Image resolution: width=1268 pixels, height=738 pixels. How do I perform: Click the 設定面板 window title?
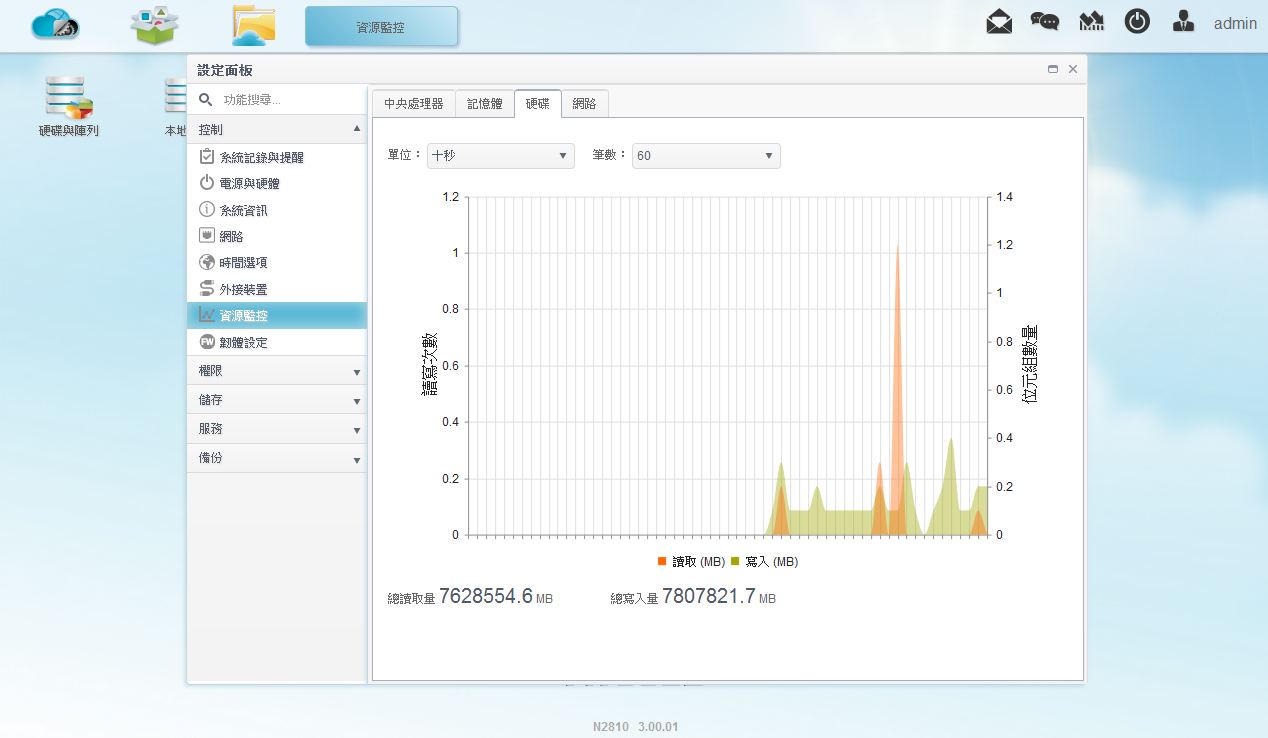pos(225,70)
